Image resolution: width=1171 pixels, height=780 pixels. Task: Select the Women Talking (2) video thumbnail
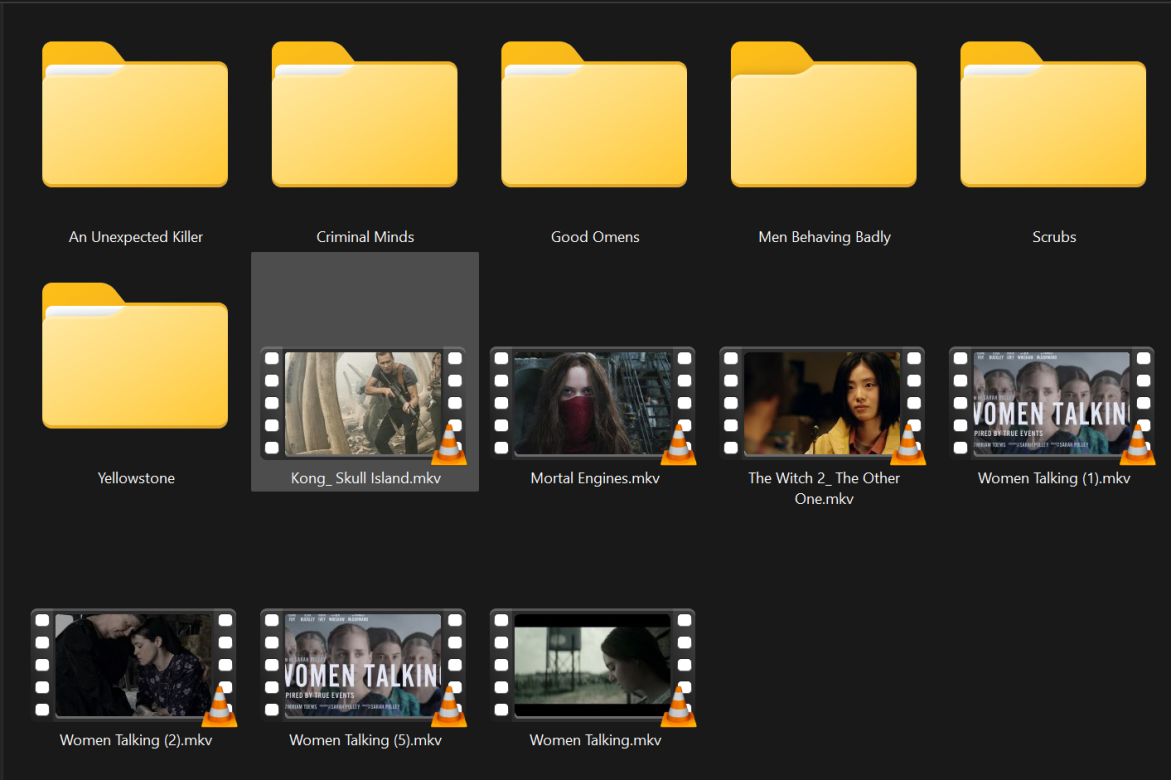click(x=134, y=665)
